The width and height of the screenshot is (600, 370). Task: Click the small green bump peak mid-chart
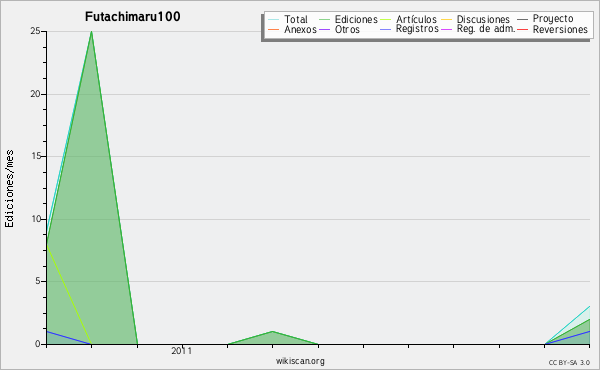[x=272, y=331]
